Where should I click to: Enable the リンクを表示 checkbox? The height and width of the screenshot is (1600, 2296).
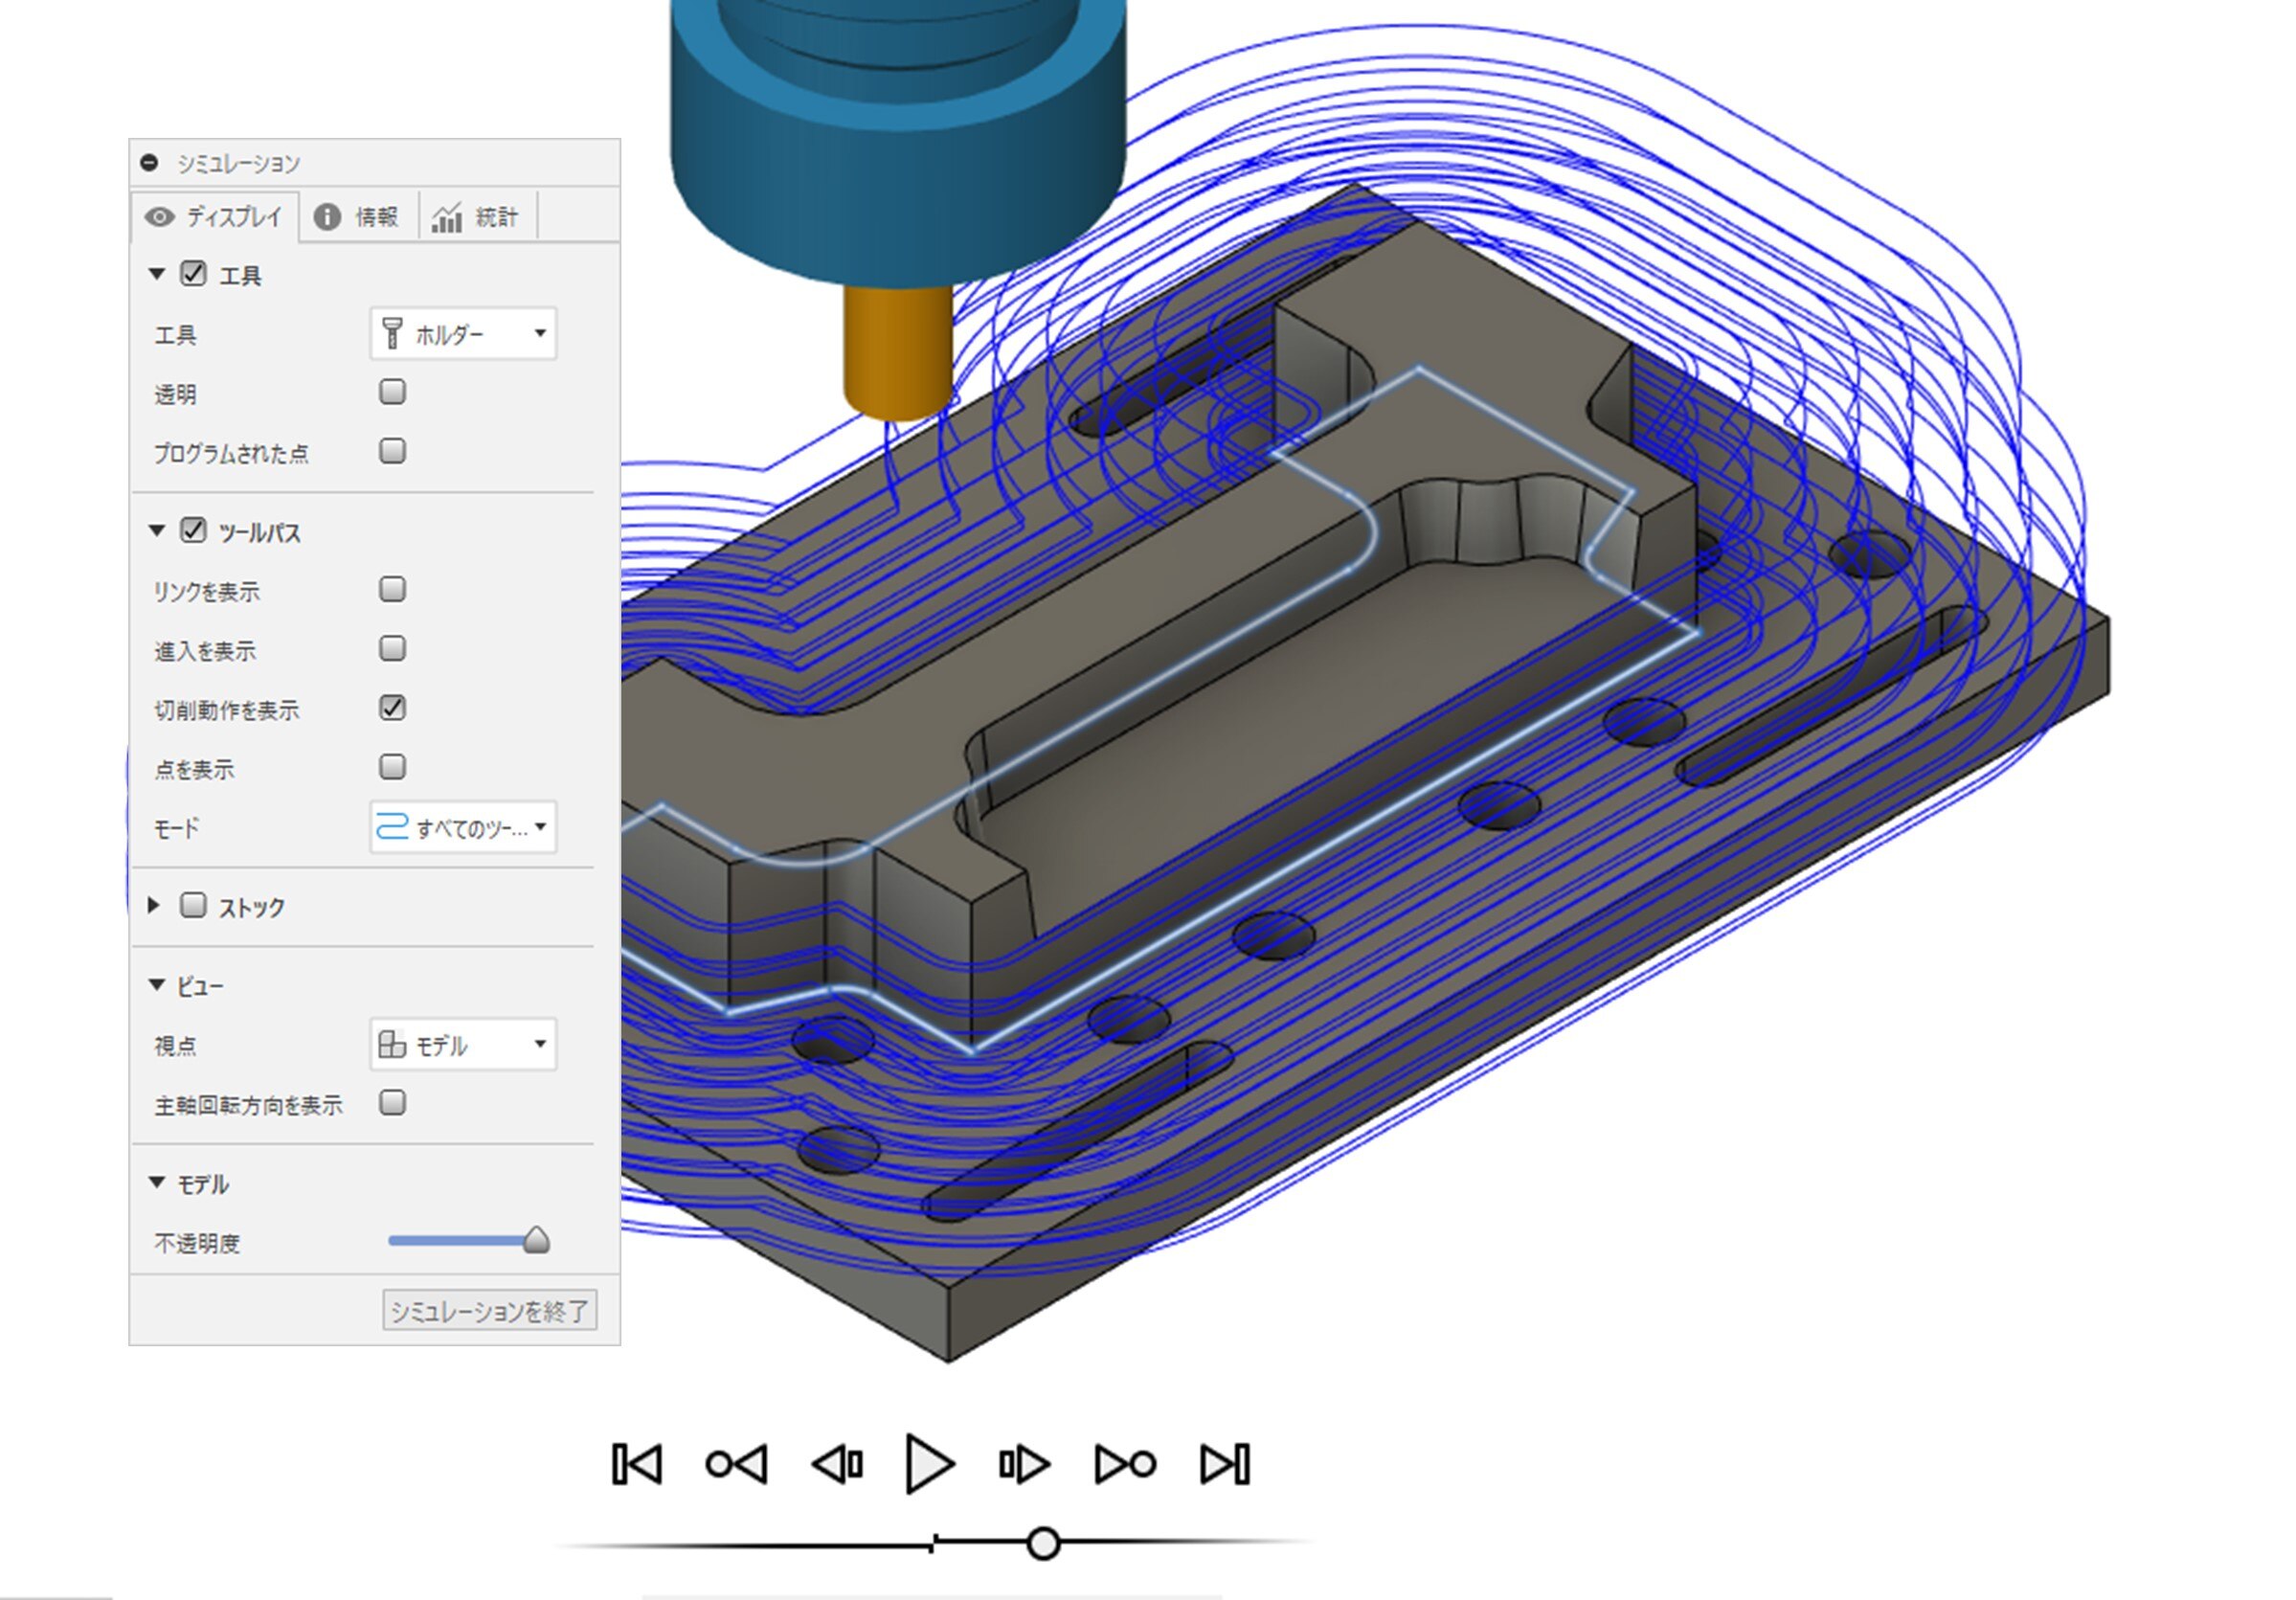click(392, 589)
